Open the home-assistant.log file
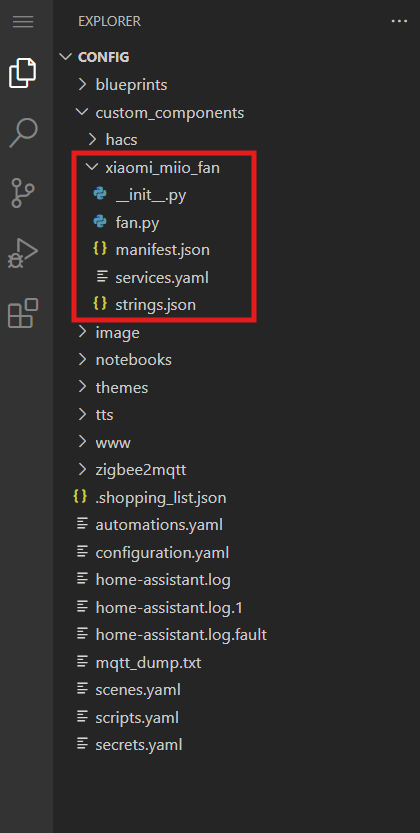This screenshot has height=833, width=420. (x=163, y=579)
